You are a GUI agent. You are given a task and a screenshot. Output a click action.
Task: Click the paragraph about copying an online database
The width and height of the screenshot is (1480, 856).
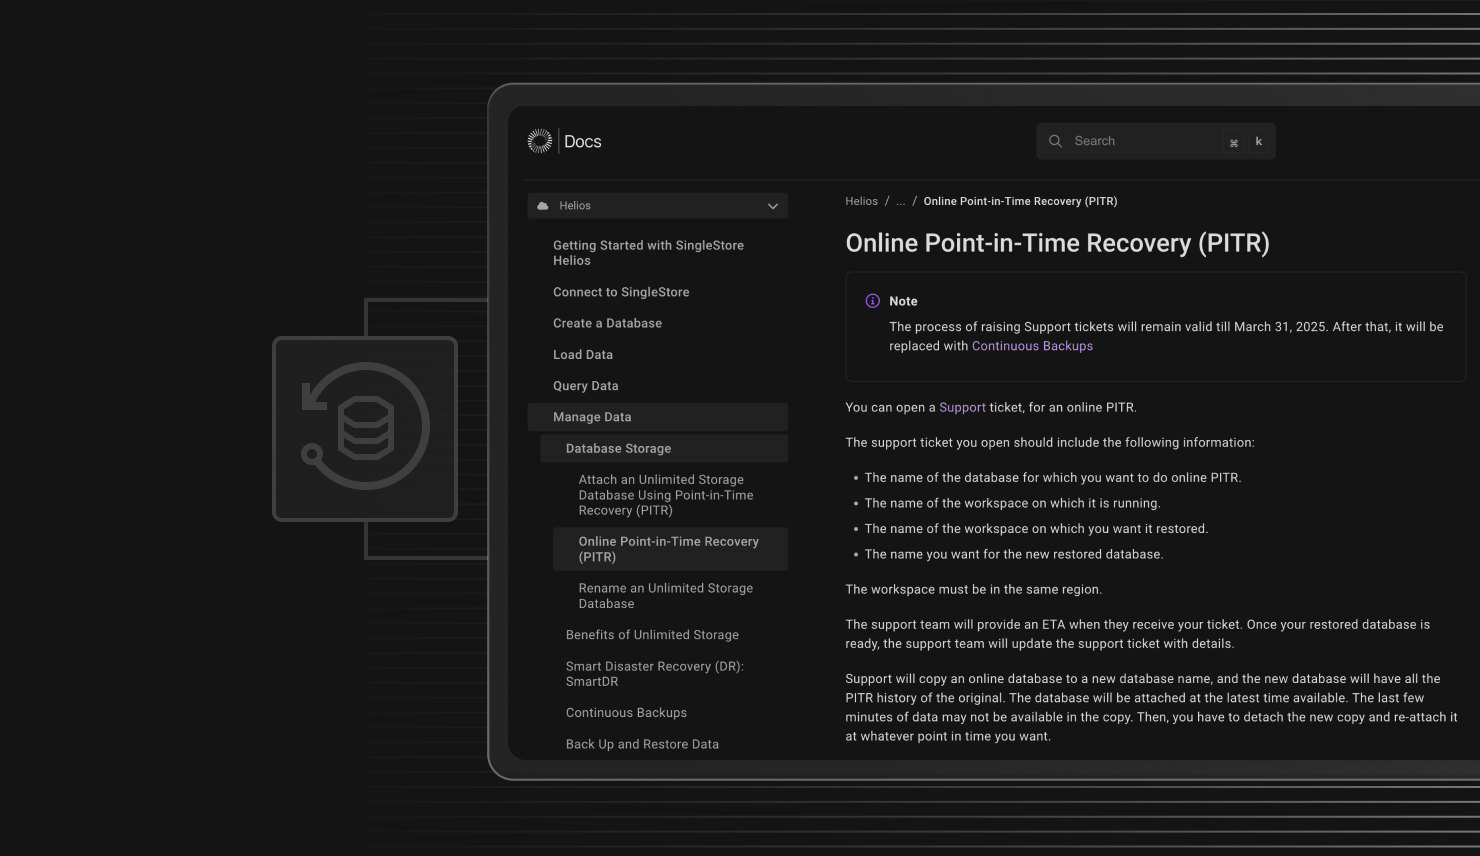pos(1151,707)
